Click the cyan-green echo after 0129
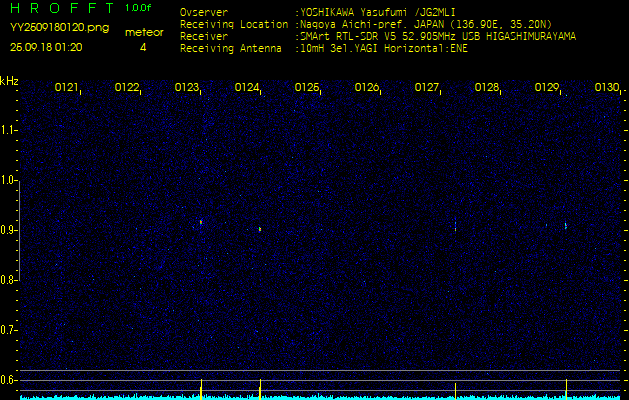 (x=566, y=226)
